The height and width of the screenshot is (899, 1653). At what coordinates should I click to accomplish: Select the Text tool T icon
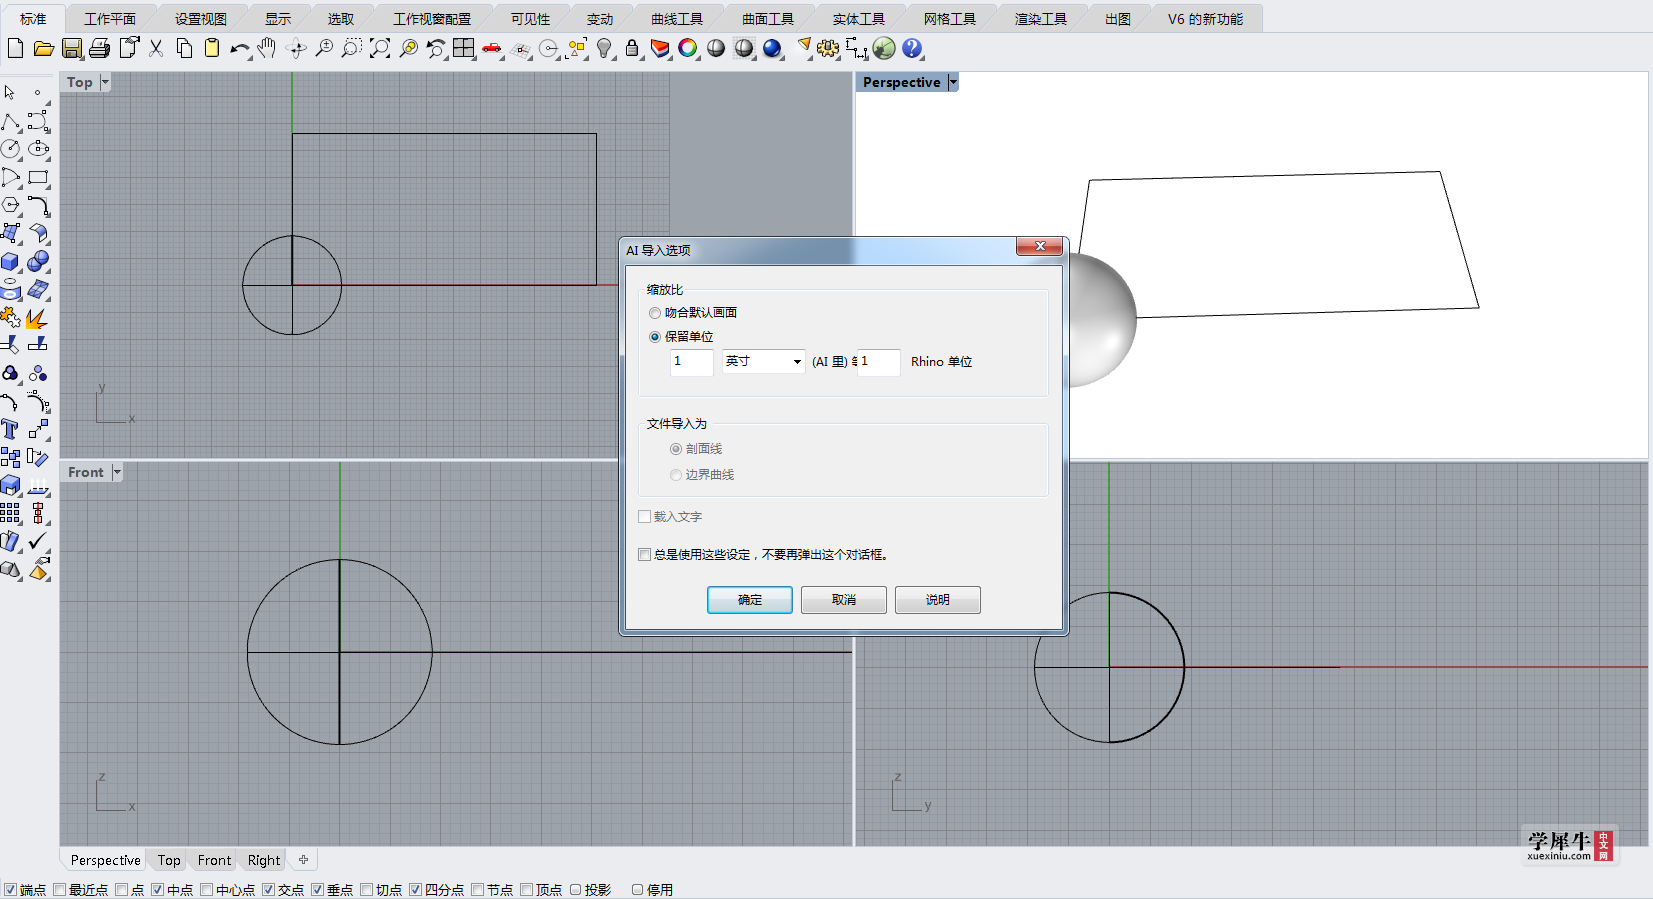[x=10, y=429]
